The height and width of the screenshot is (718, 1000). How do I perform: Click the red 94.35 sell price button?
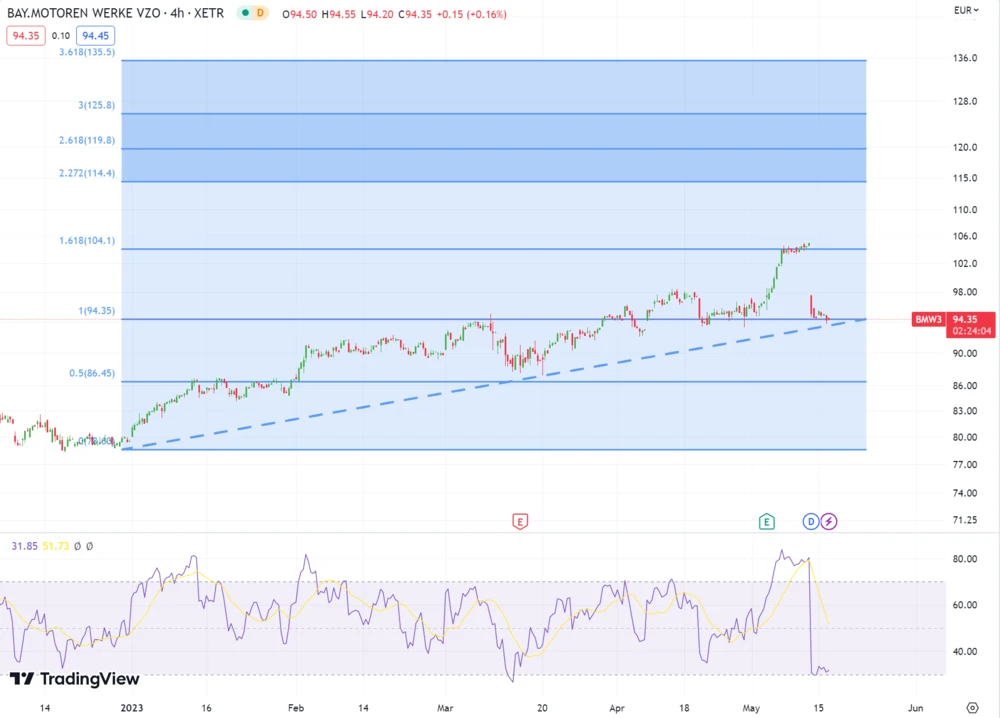[24, 36]
